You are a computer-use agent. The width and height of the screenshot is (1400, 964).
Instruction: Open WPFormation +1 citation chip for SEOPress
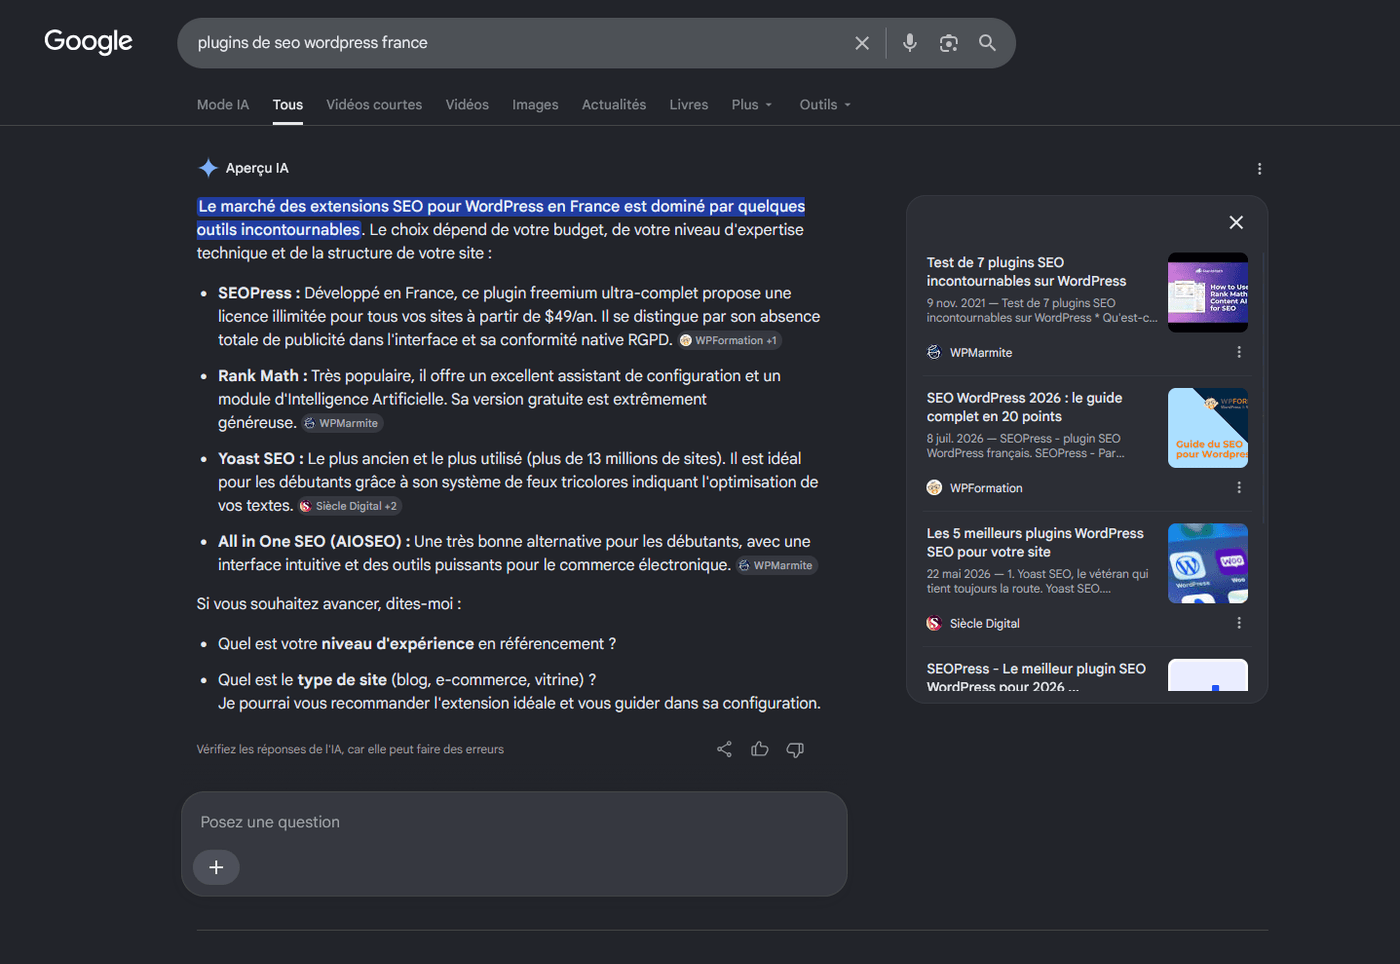pyautogui.click(x=730, y=340)
